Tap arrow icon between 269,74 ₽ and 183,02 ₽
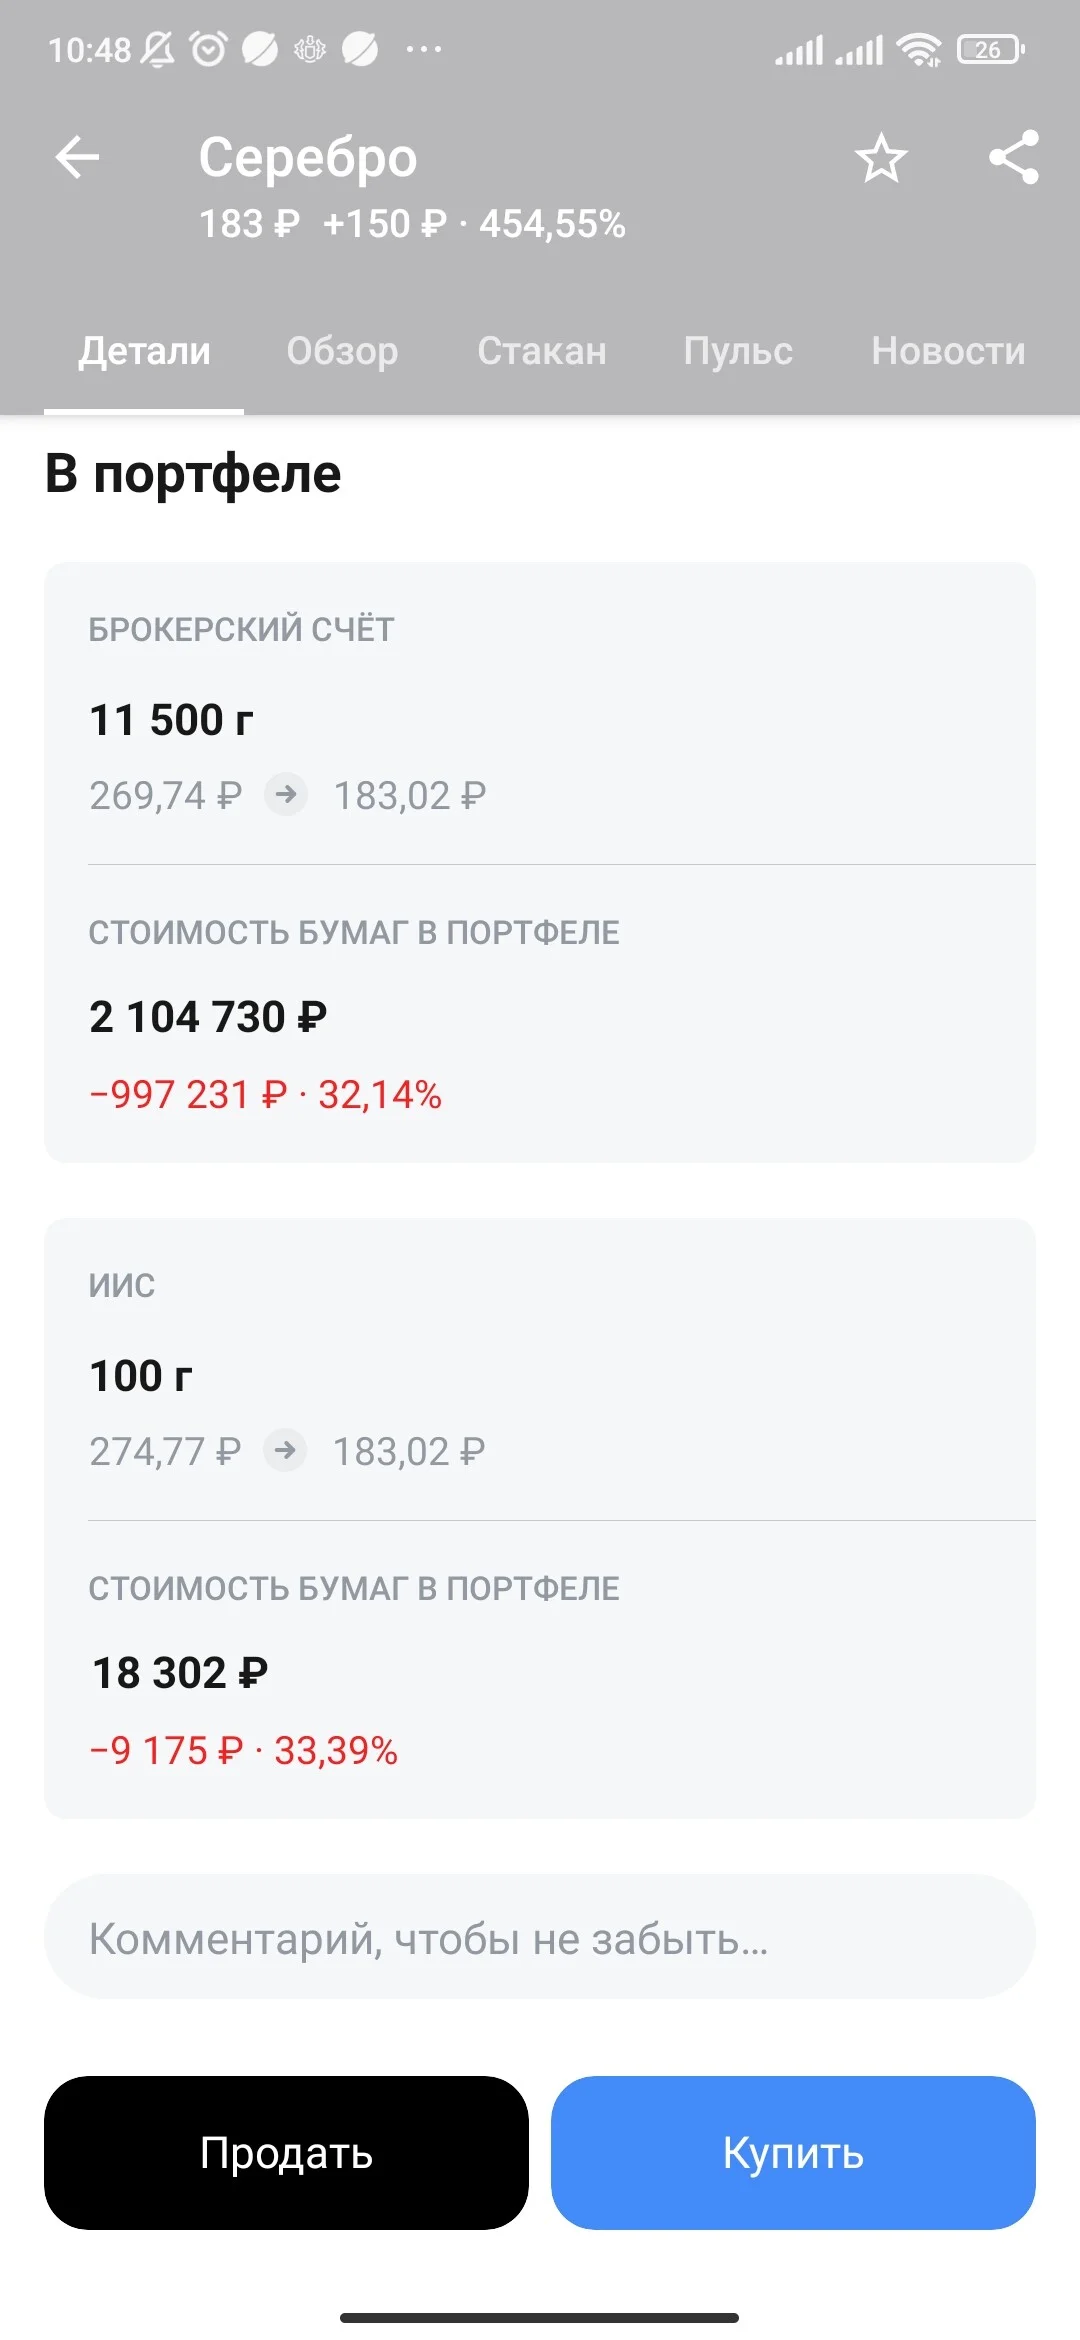 coord(286,795)
